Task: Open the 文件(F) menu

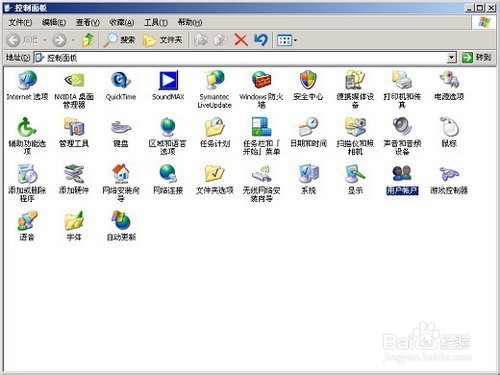Action: pyautogui.click(x=20, y=22)
